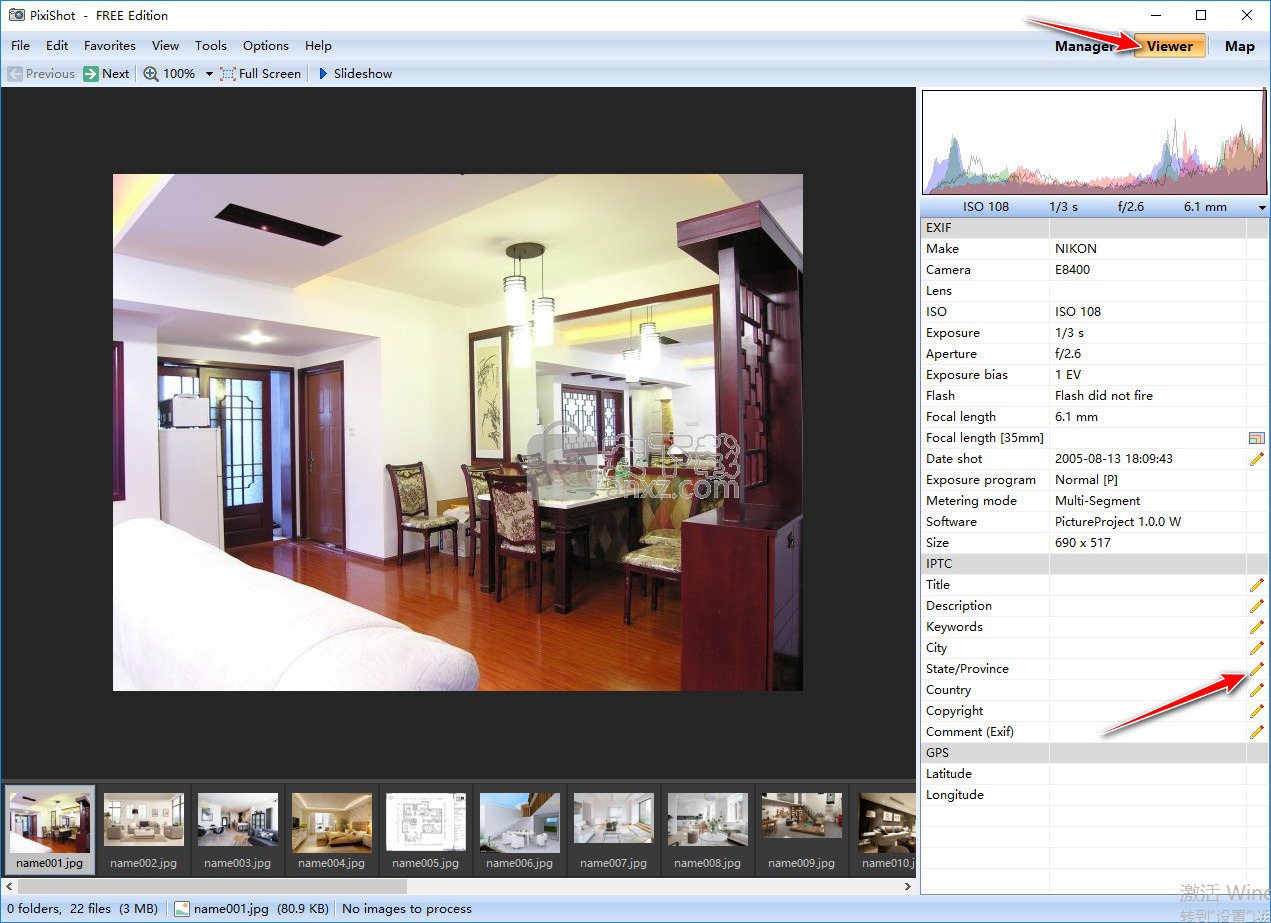Click the green Next arrow icon
The image size is (1271, 923).
[91, 74]
